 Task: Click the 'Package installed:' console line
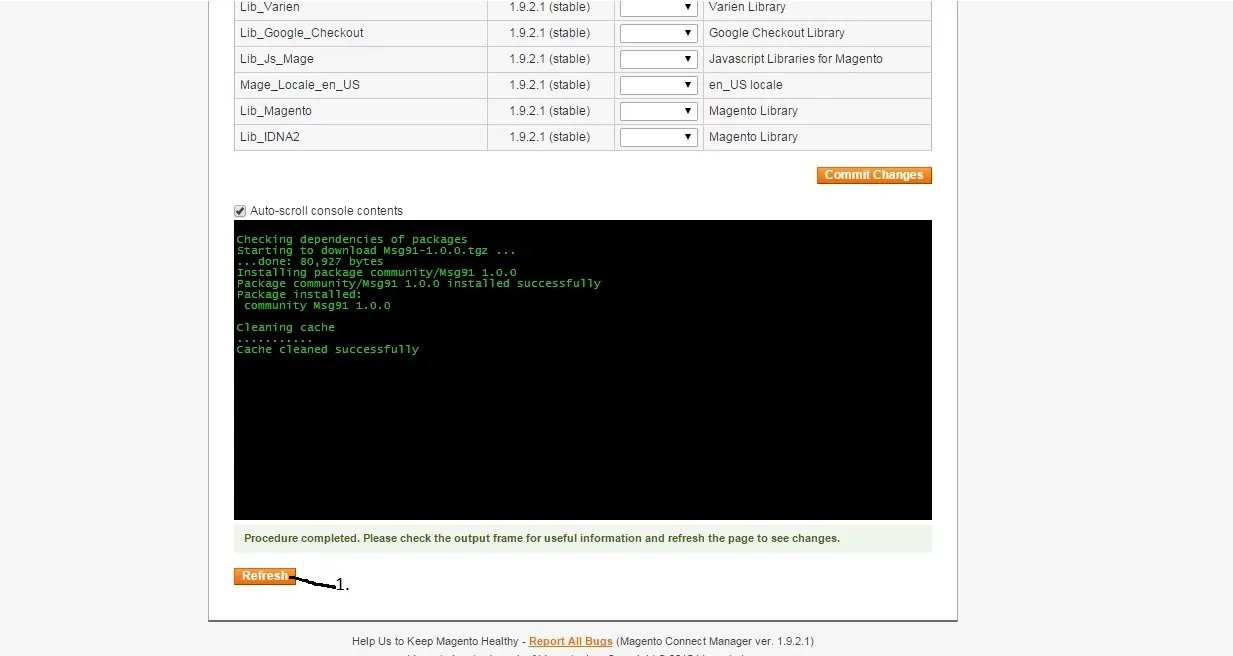[299, 295]
